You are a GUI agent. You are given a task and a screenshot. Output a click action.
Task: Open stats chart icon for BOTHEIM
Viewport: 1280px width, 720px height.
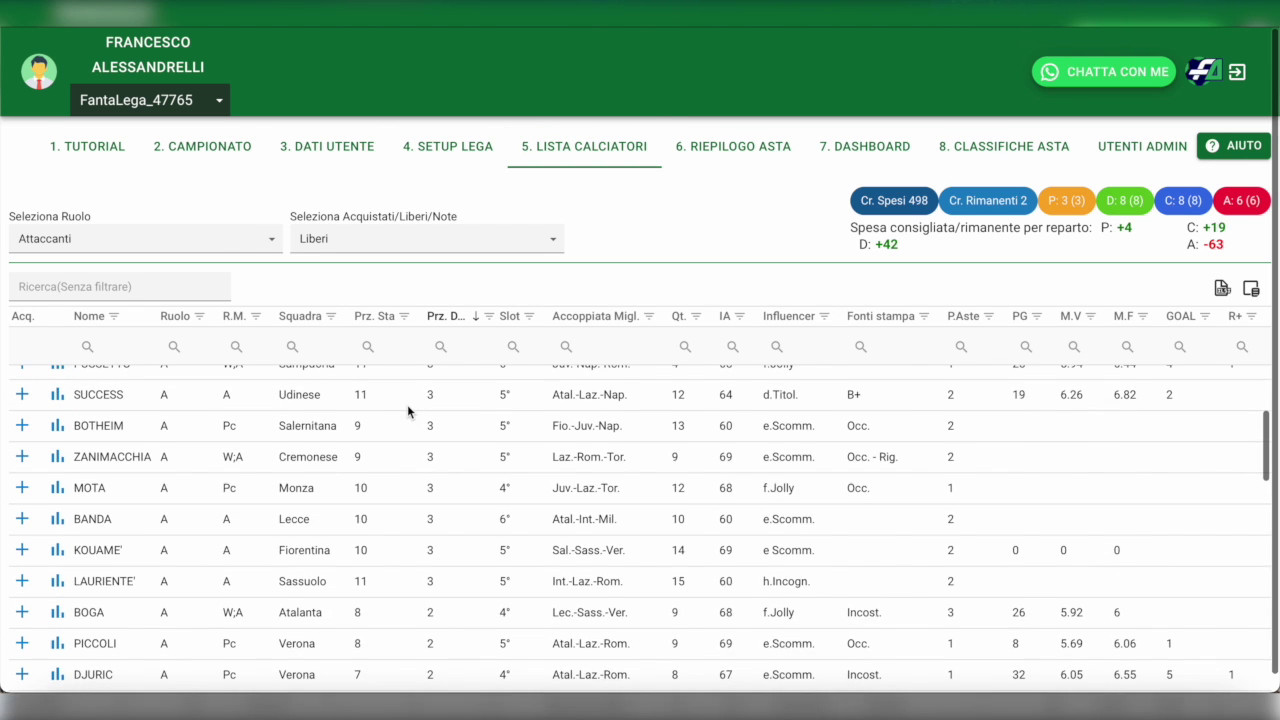pyautogui.click(x=57, y=426)
